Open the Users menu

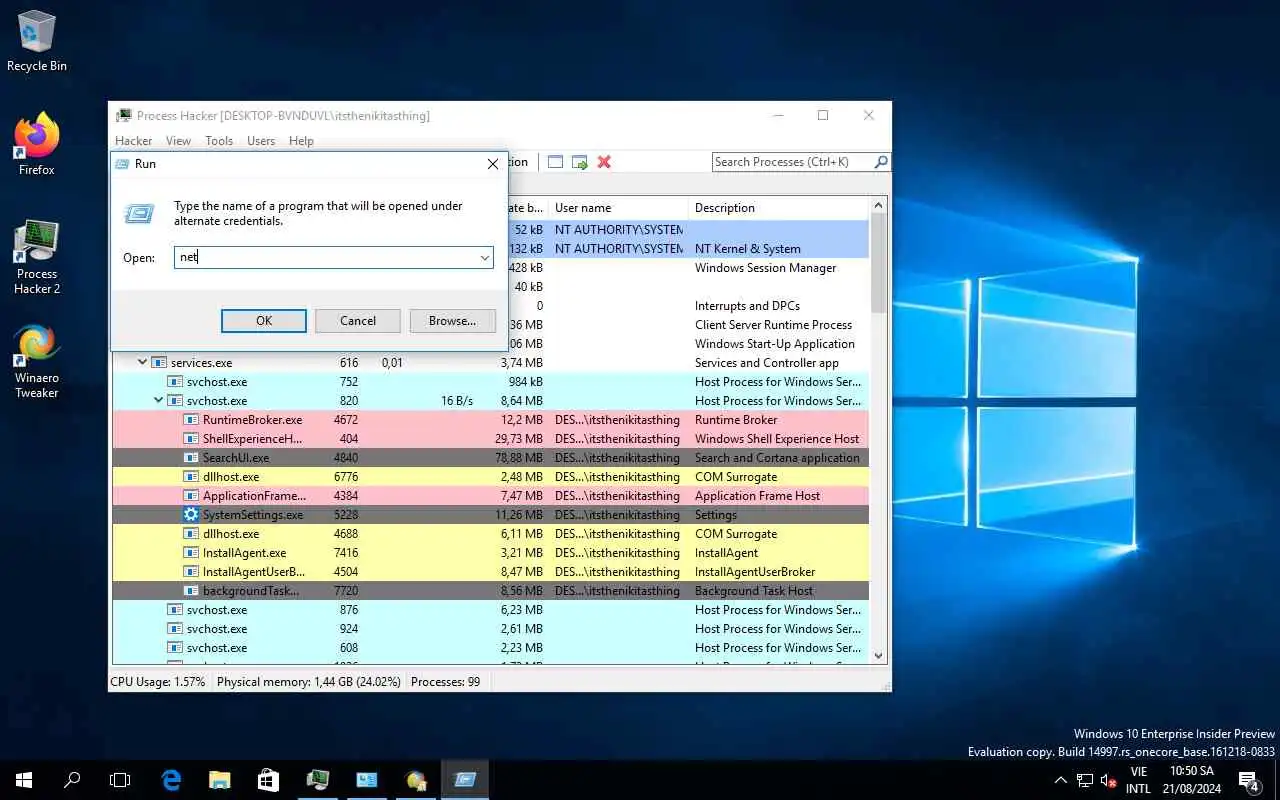pos(261,141)
